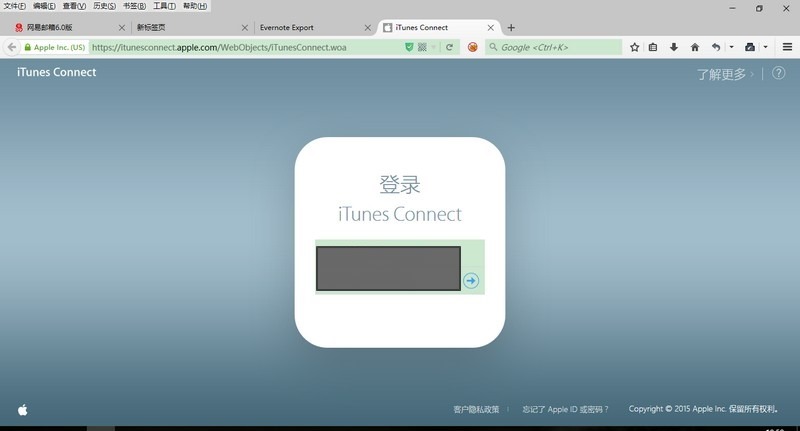Click the Google search box
The height and width of the screenshot is (431, 800).
[x=554, y=47]
